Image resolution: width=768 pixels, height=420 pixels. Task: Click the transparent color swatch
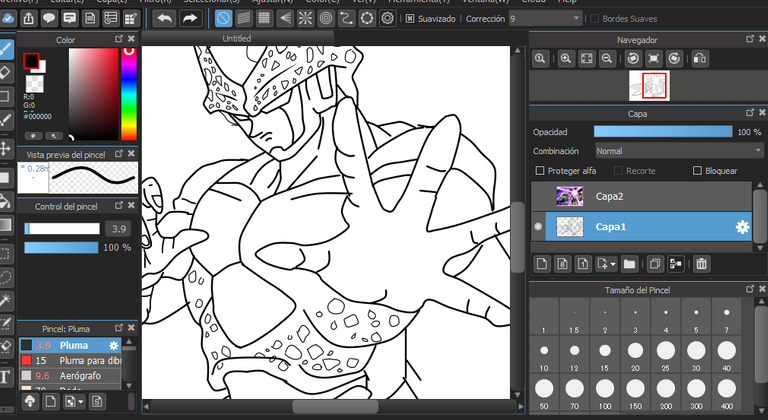click(34, 84)
